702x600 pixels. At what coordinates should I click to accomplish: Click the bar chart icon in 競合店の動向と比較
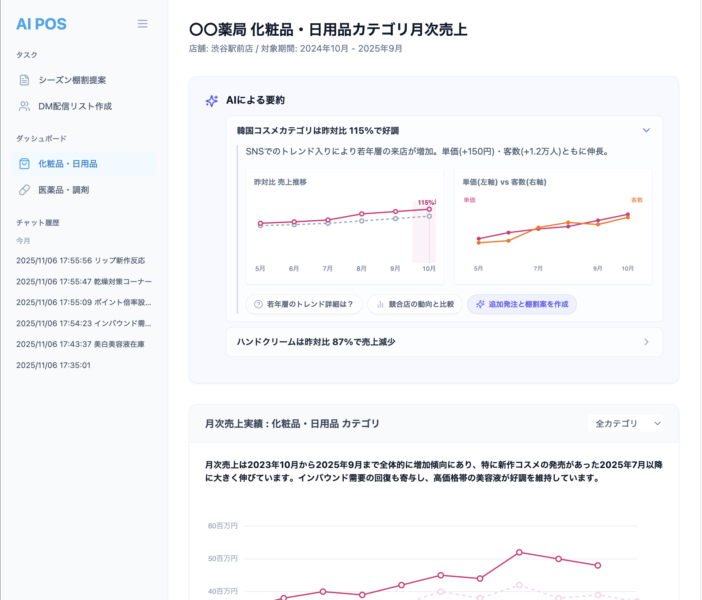[381, 304]
